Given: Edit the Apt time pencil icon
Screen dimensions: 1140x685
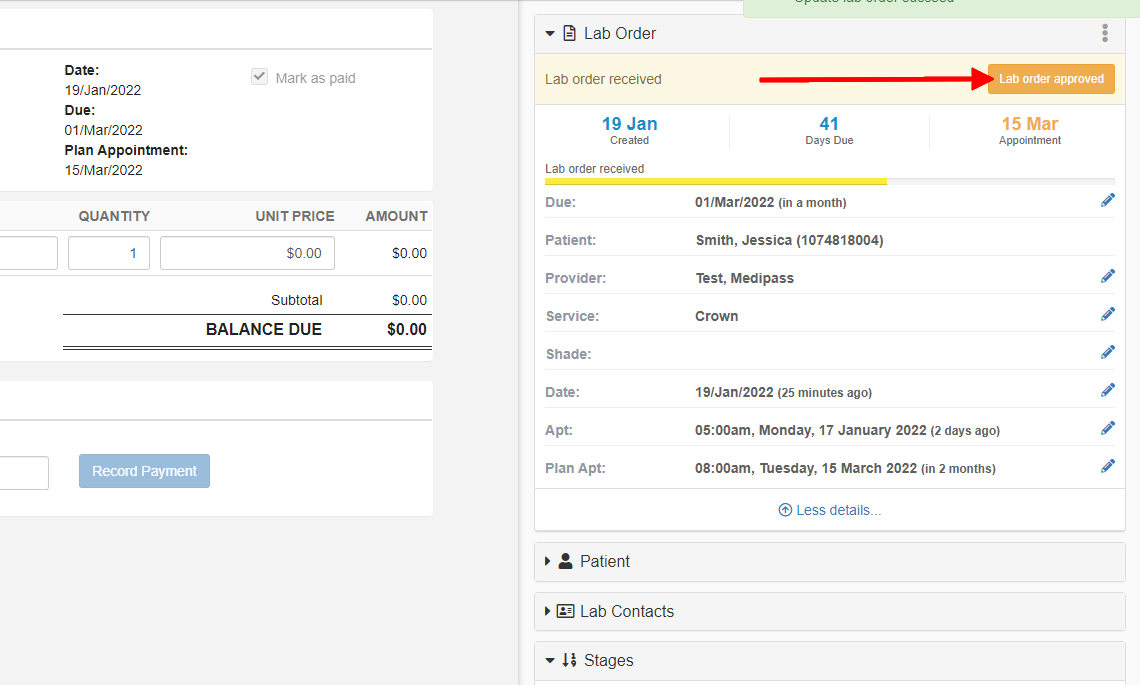Looking at the screenshot, I should point(1107,429).
